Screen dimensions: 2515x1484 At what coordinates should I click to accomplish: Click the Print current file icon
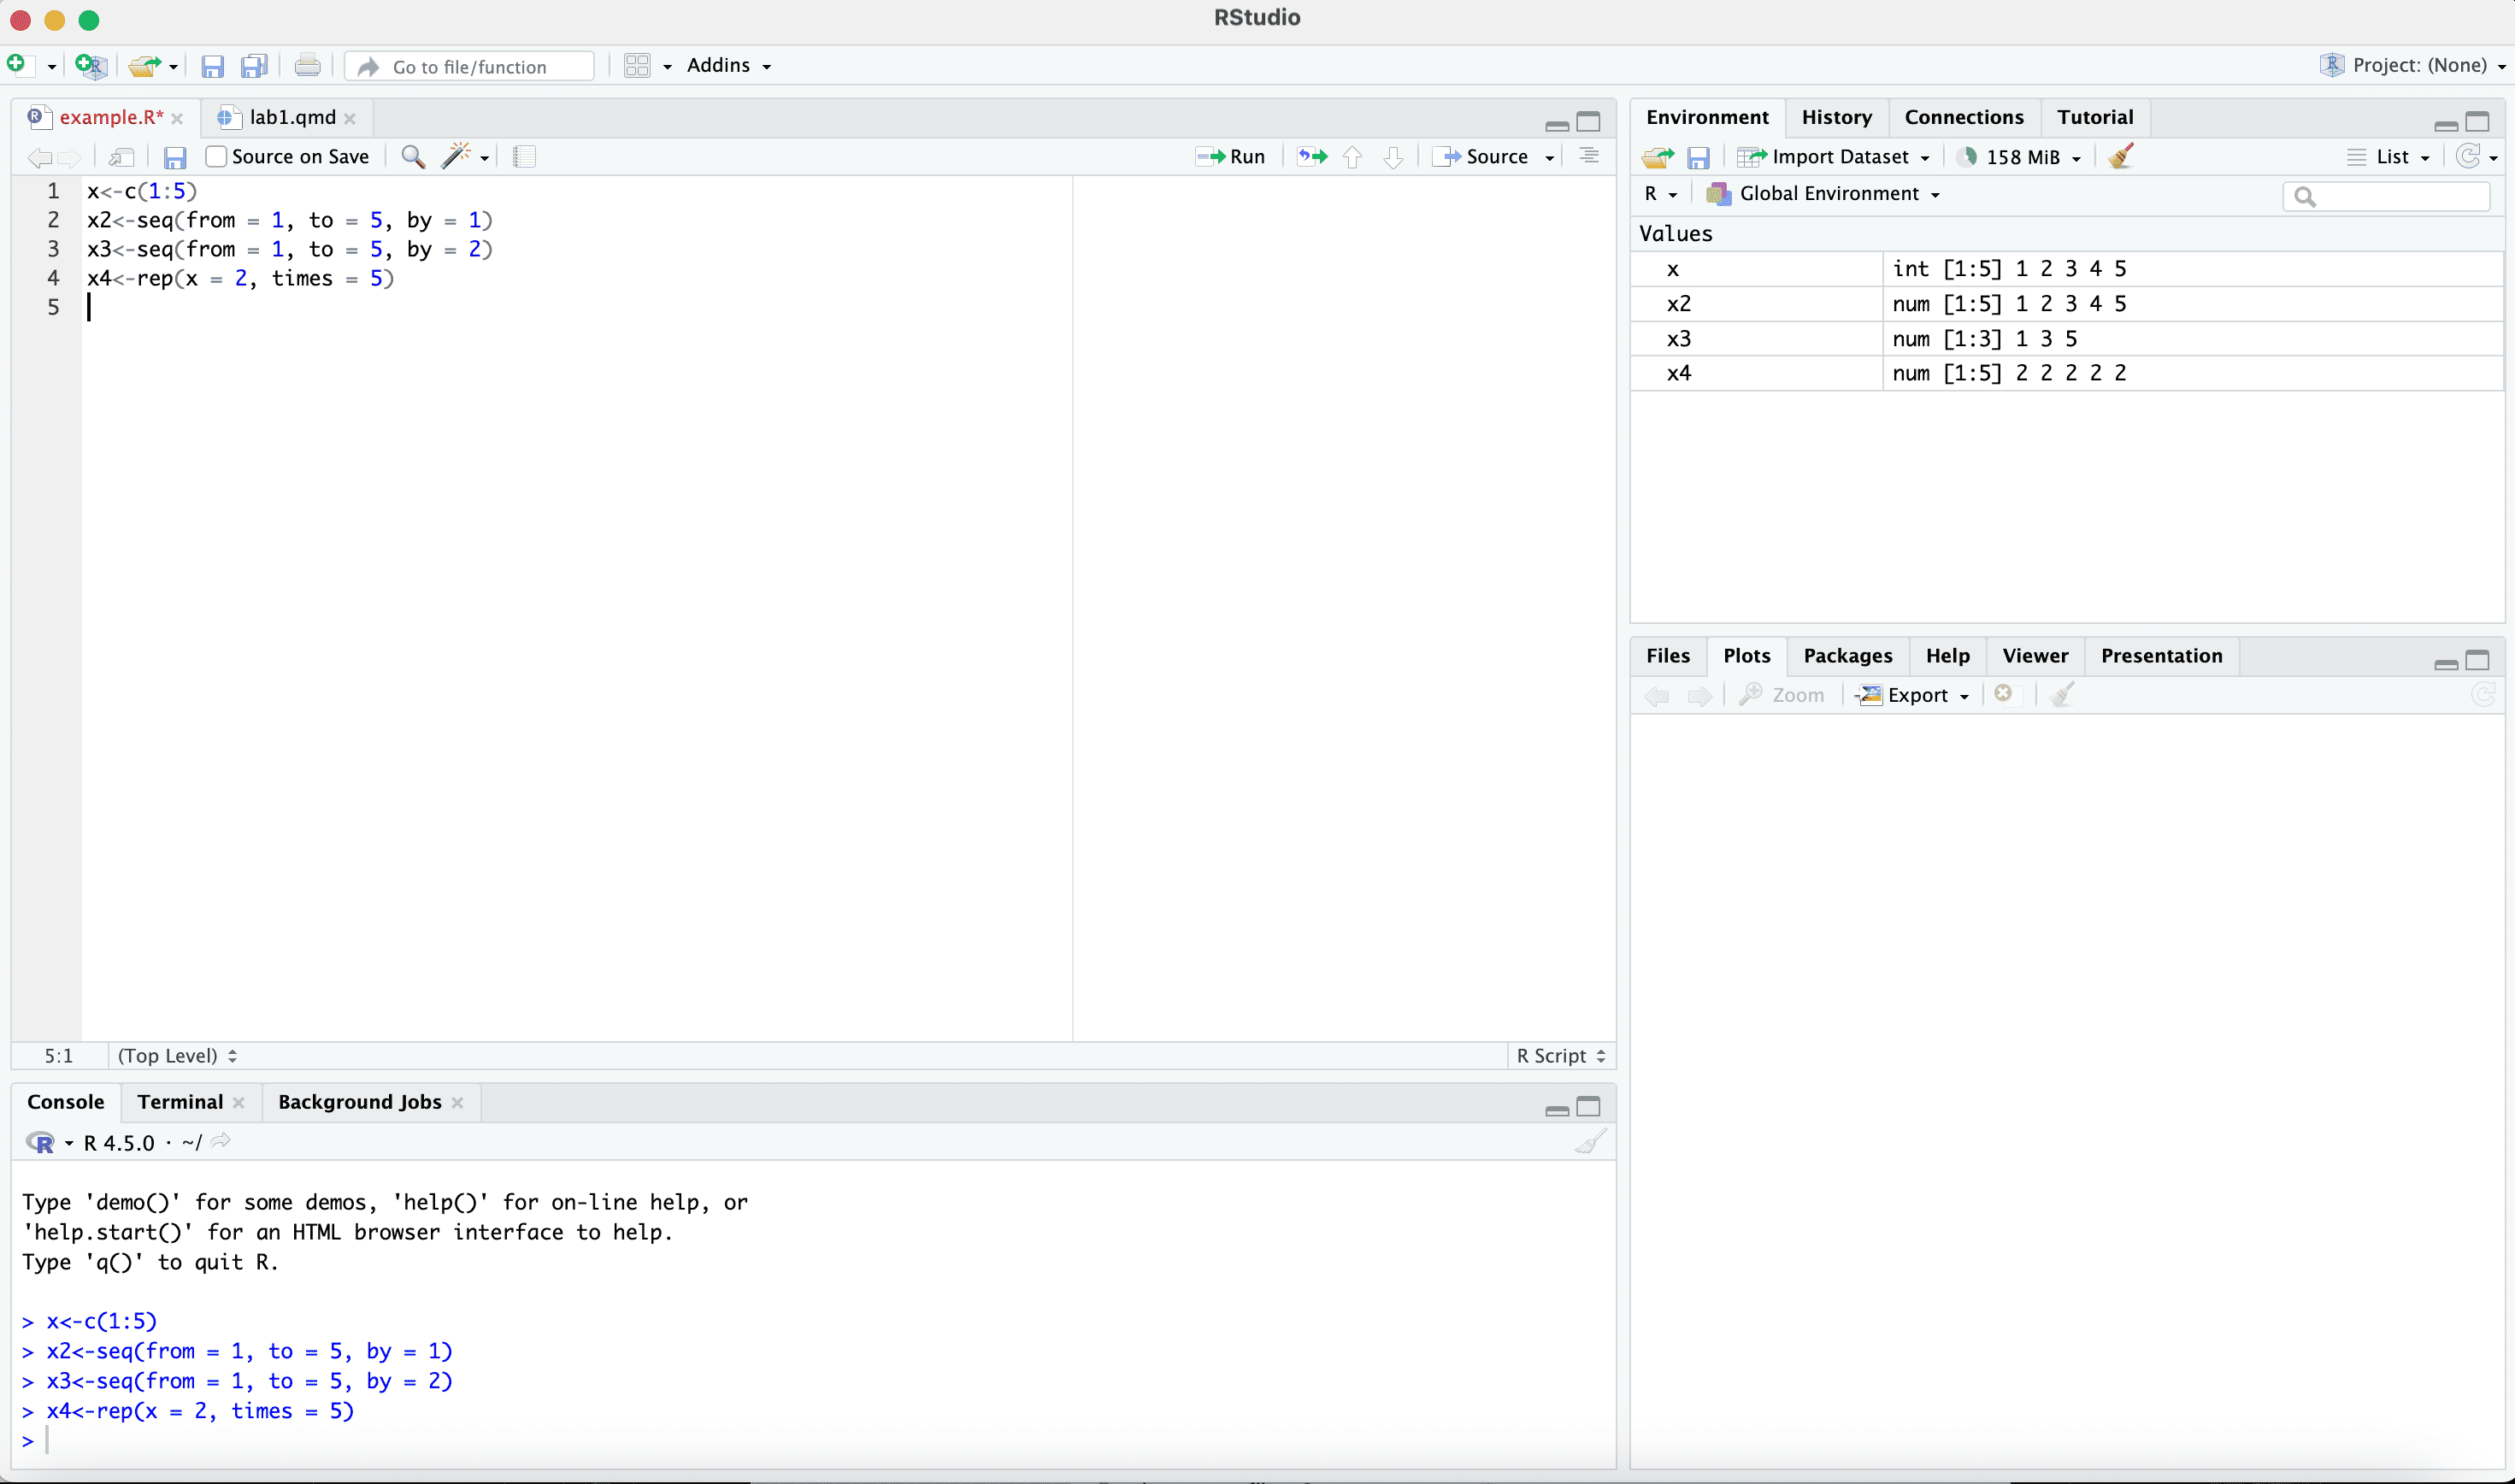tap(308, 66)
